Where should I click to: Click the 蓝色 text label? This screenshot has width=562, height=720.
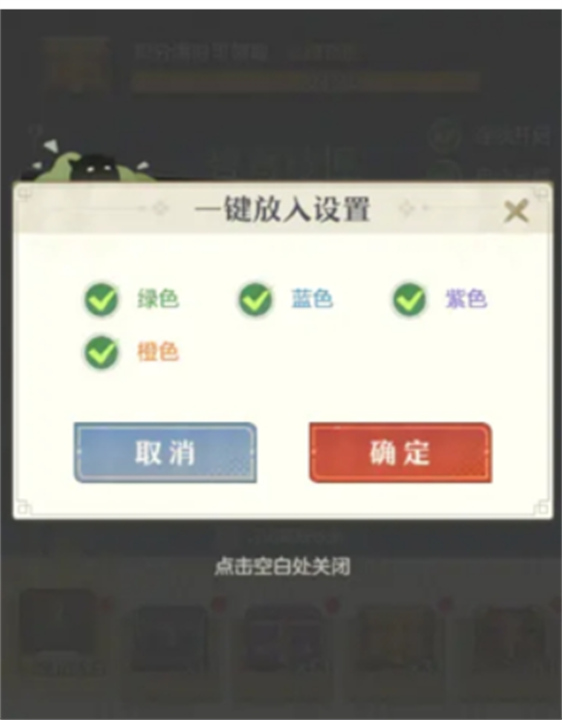click(x=312, y=298)
